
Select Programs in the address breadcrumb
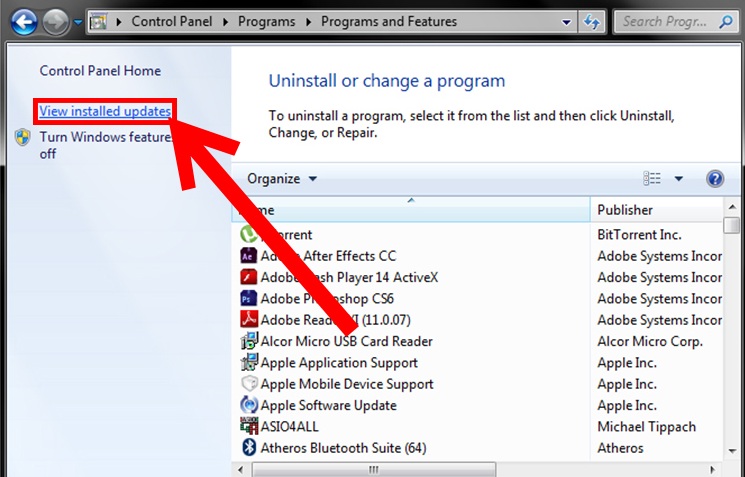click(266, 21)
